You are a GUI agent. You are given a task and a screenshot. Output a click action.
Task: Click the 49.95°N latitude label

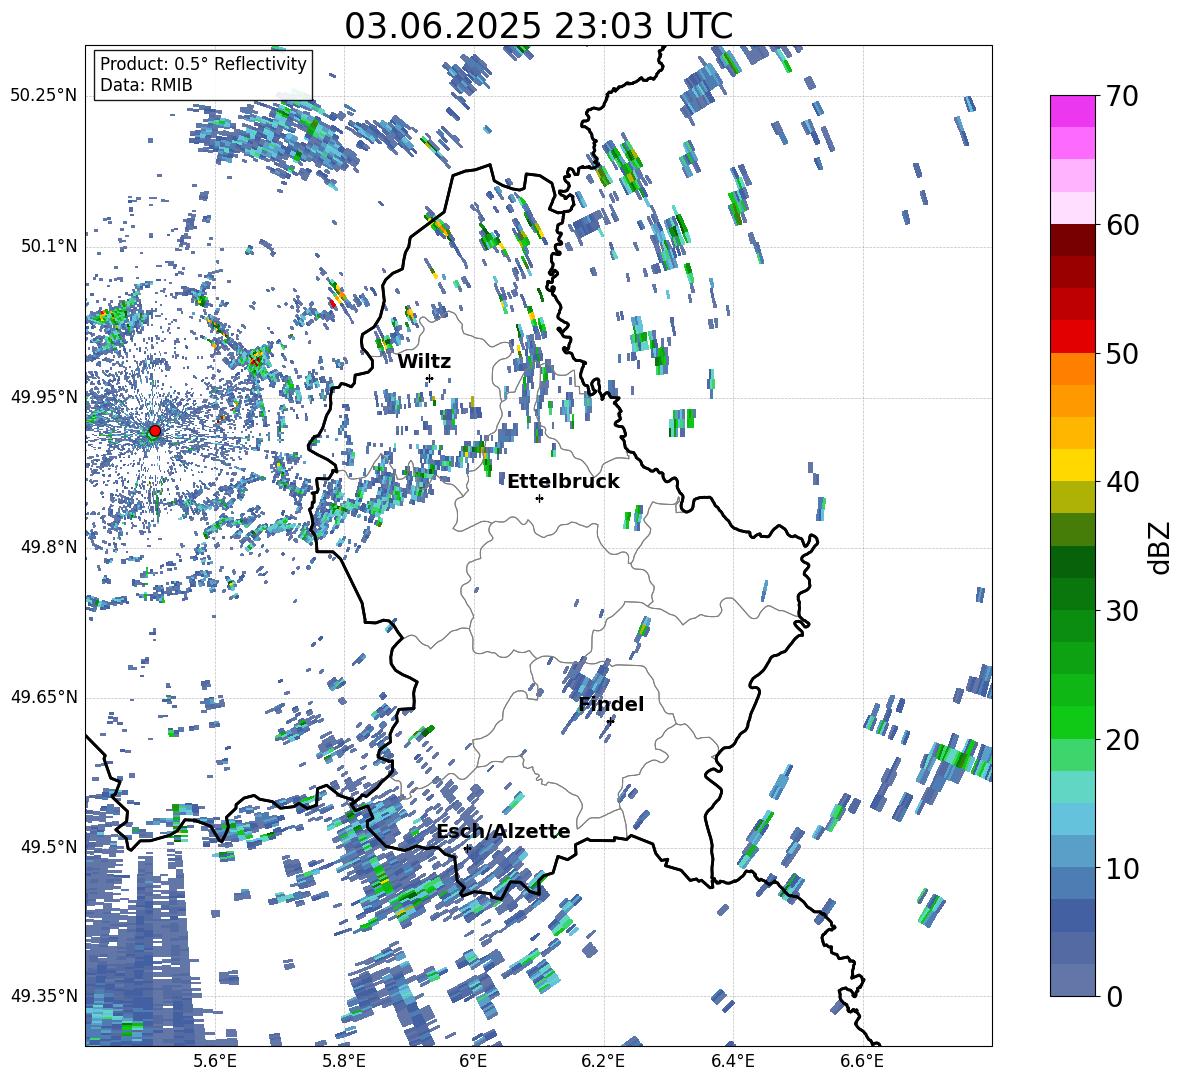(44, 396)
